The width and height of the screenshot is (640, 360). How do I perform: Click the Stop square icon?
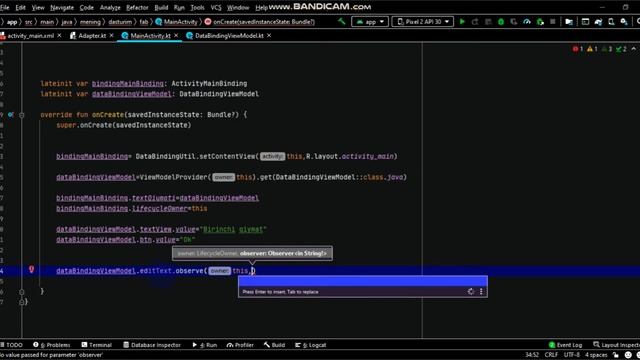coord(553,22)
